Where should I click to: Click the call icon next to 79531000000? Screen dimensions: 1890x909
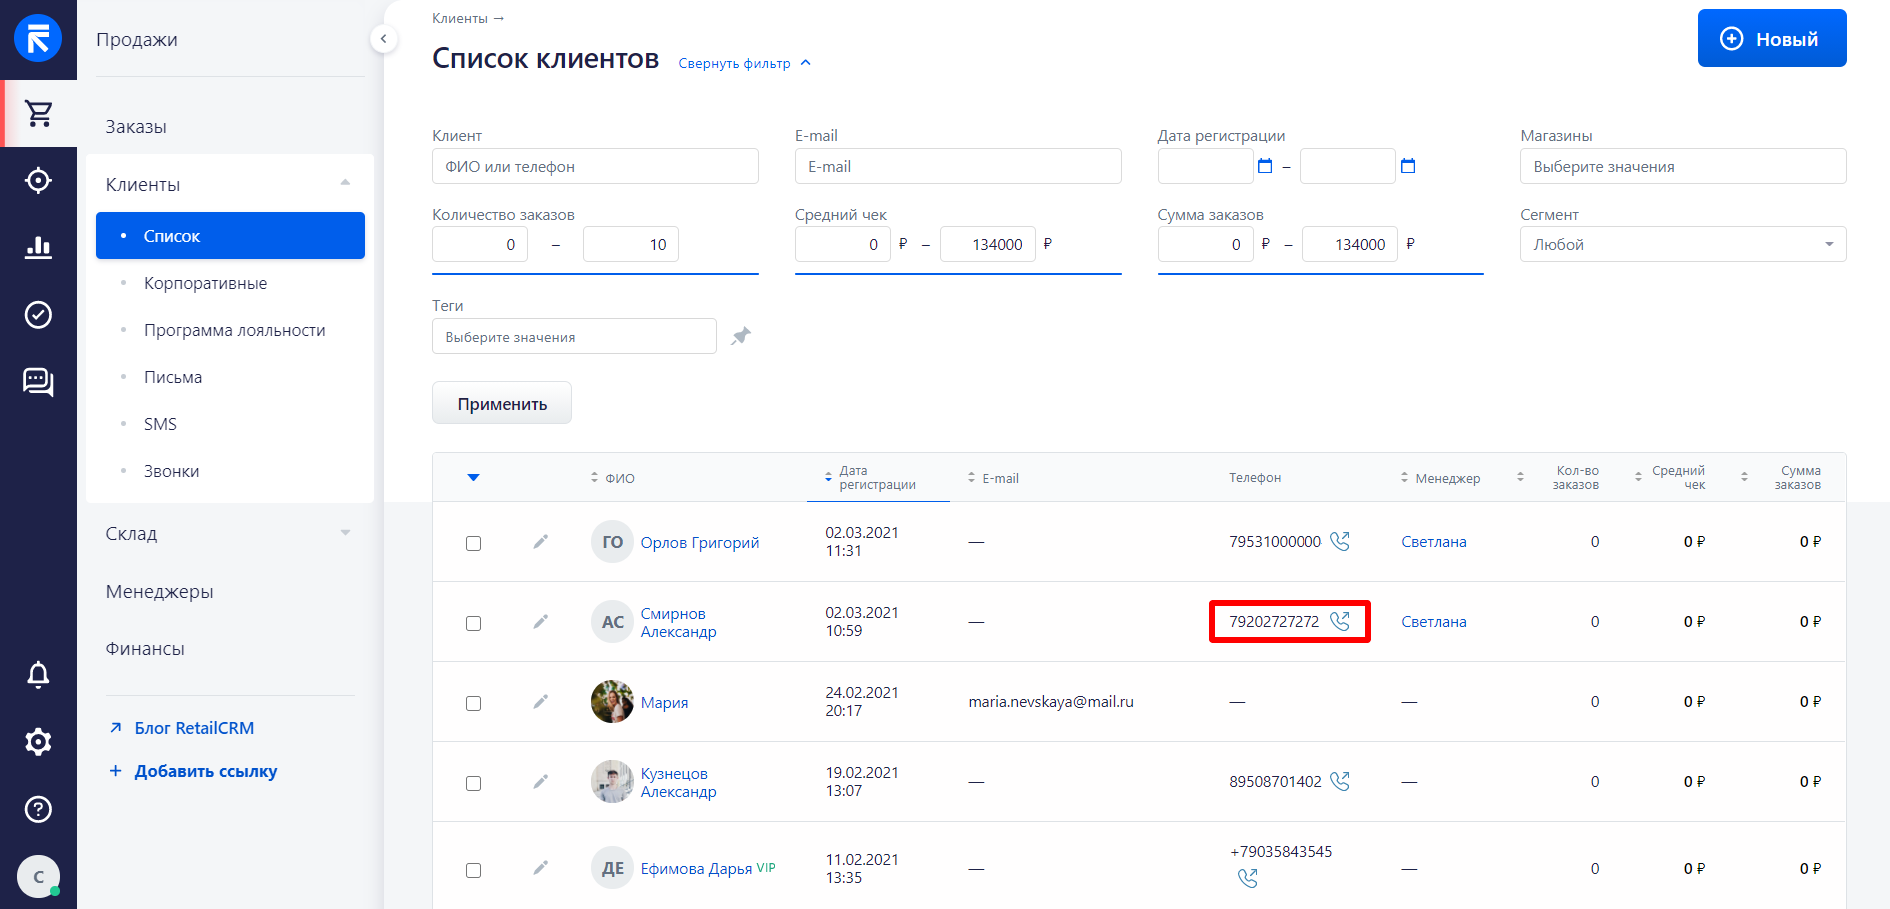click(x=1340, y=541)
